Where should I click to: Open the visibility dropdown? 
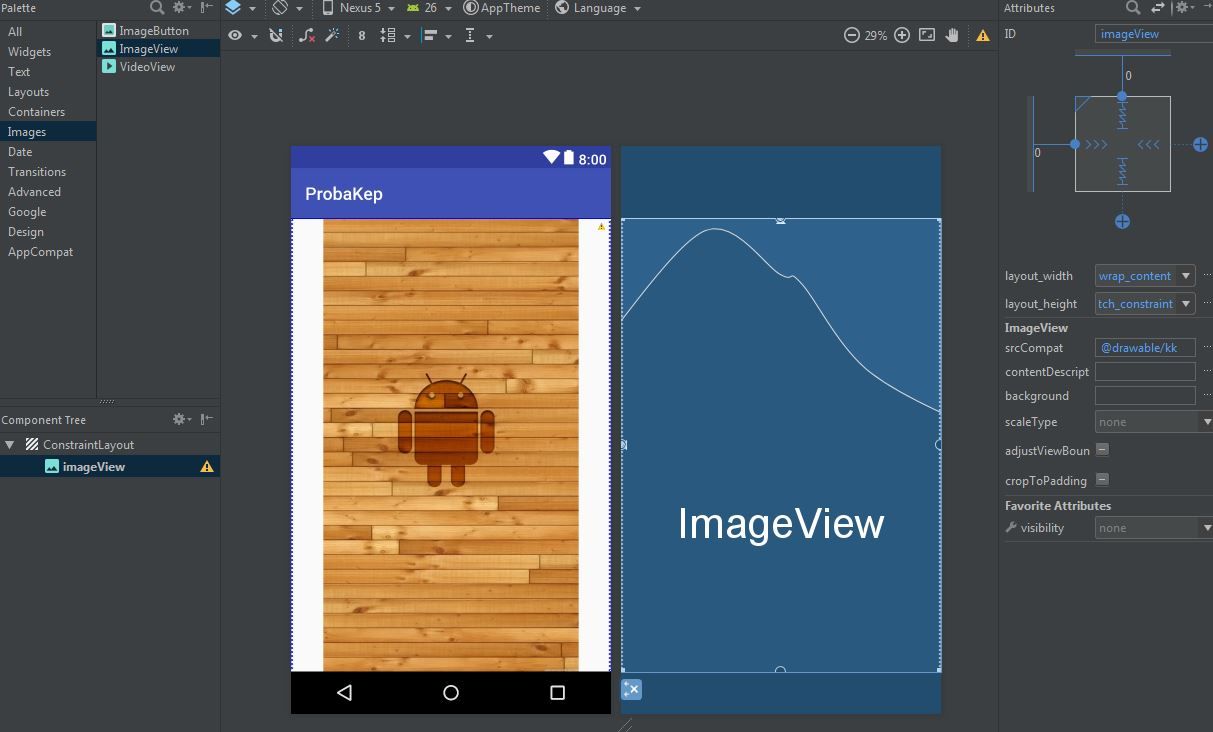(1154, 528)
